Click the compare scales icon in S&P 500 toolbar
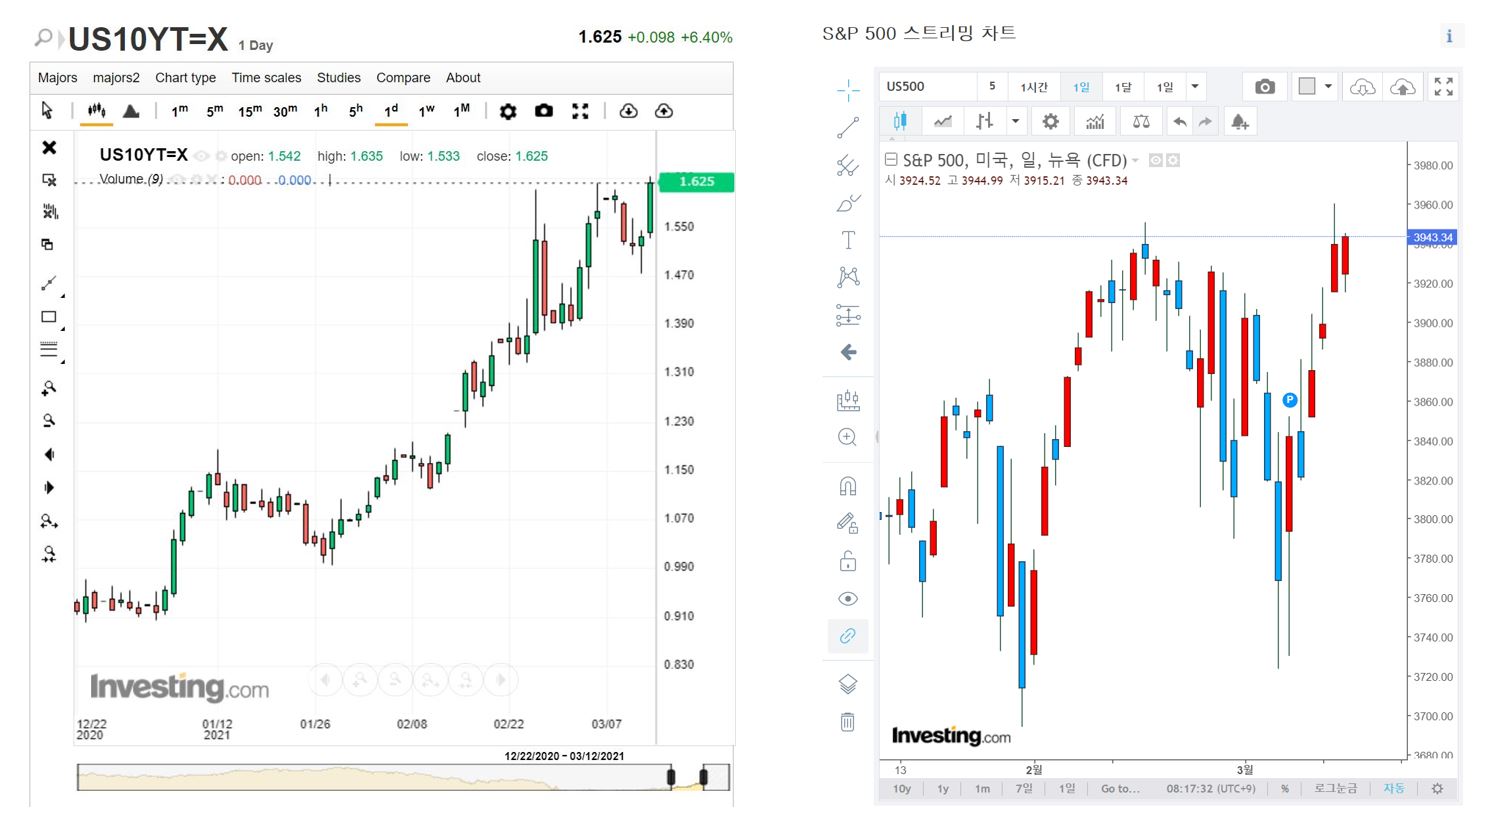 pos(1141,122)
